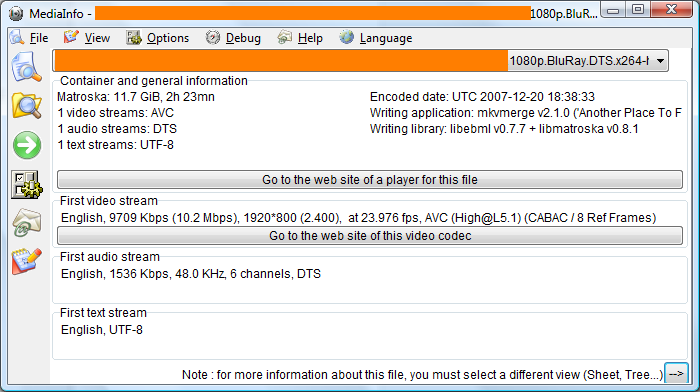Click MediaInfo title bar app icon

point(16,13)
